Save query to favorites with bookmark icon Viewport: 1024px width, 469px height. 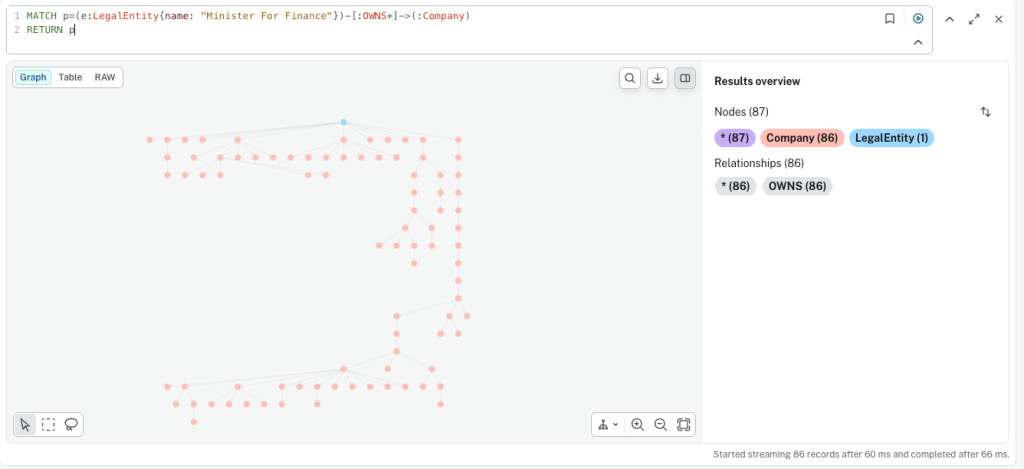coord(889,18)
